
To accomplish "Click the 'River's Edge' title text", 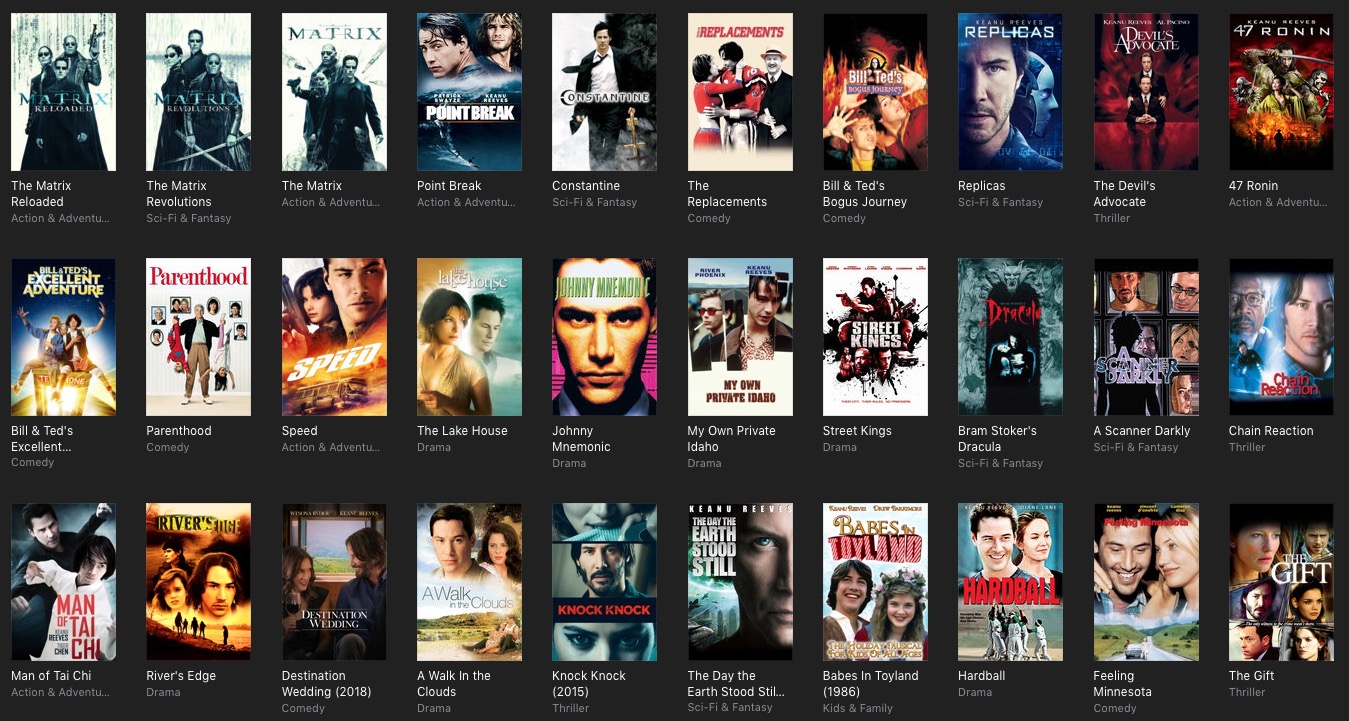I will (x=181, y=676).
